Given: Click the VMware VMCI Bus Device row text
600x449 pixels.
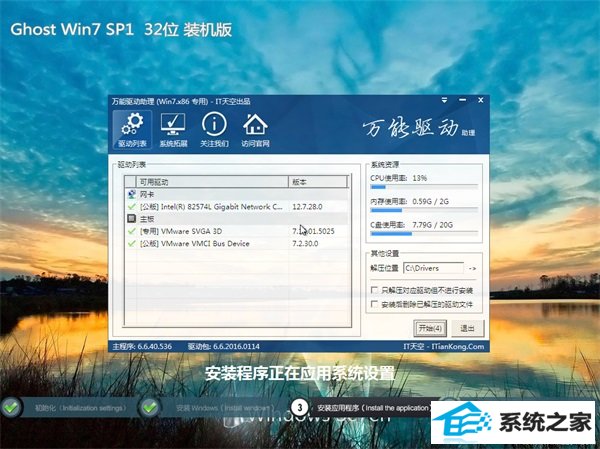Looking at the screenshot, I should (x=194, y=243).
